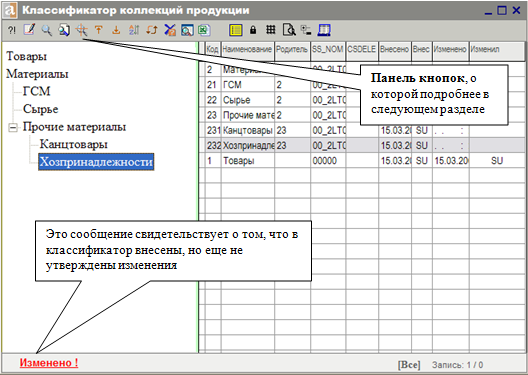Select 'Товары' in the tree

[27, 56]
